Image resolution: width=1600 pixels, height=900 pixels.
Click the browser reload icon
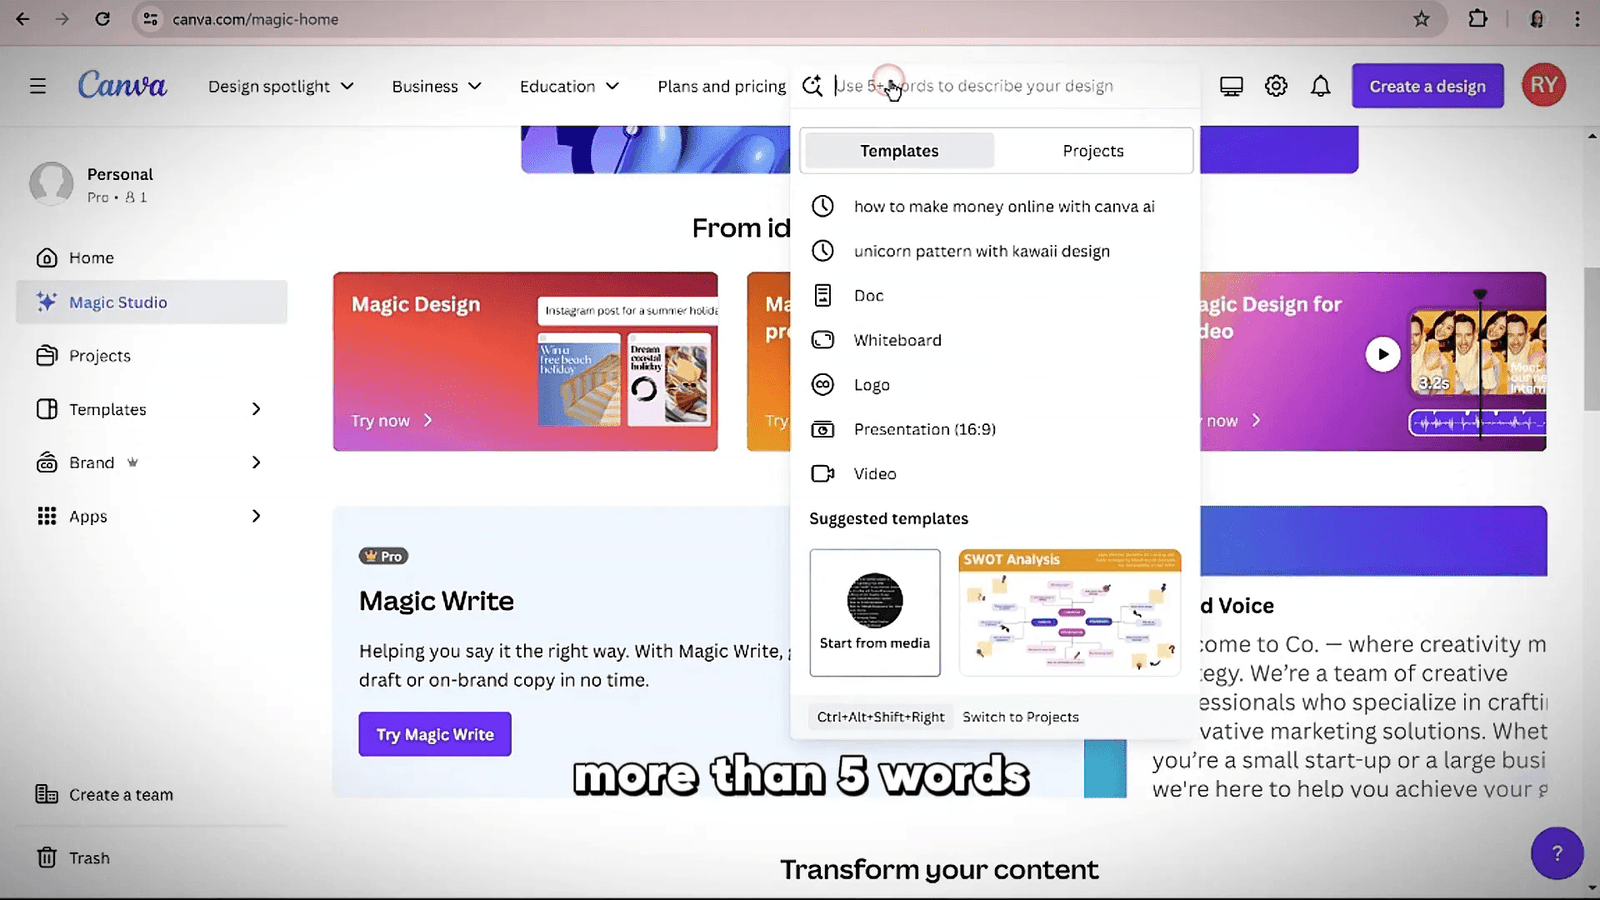[102, 19]
